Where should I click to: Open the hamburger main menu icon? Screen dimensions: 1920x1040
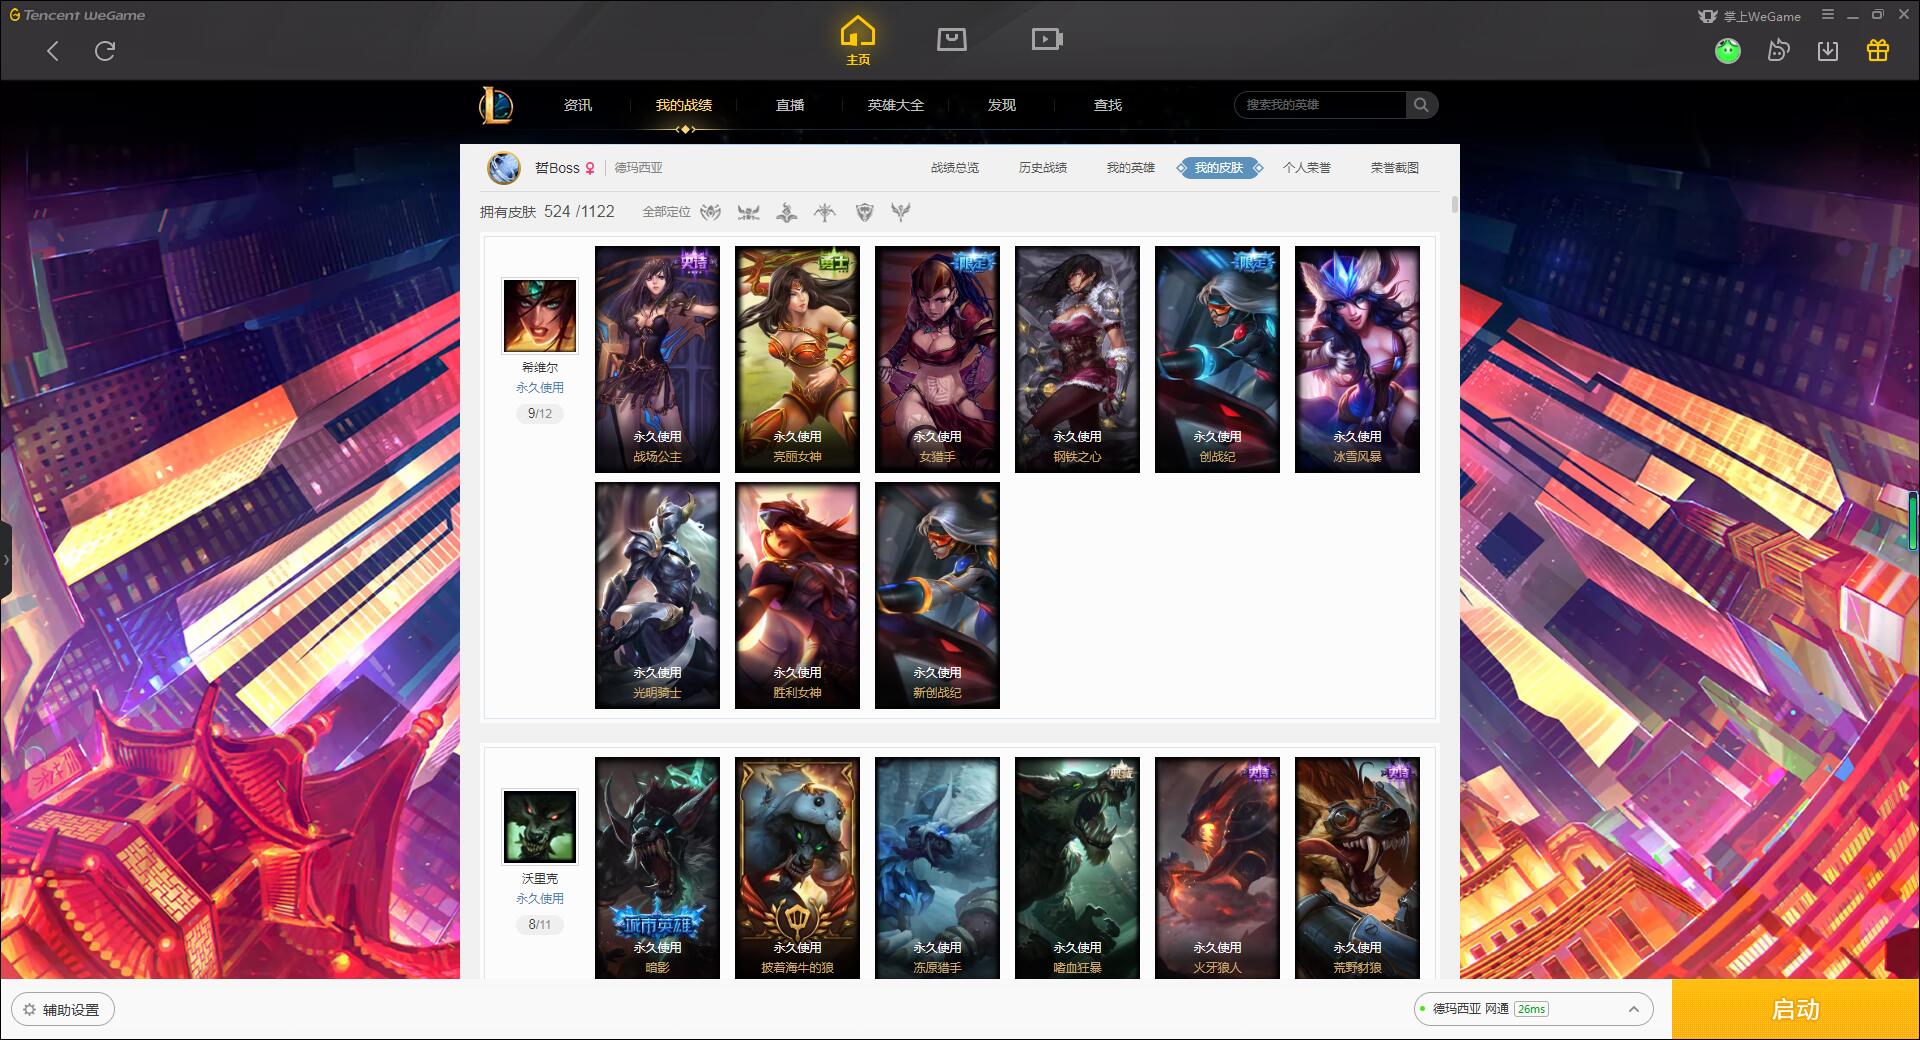[1828, 15]
